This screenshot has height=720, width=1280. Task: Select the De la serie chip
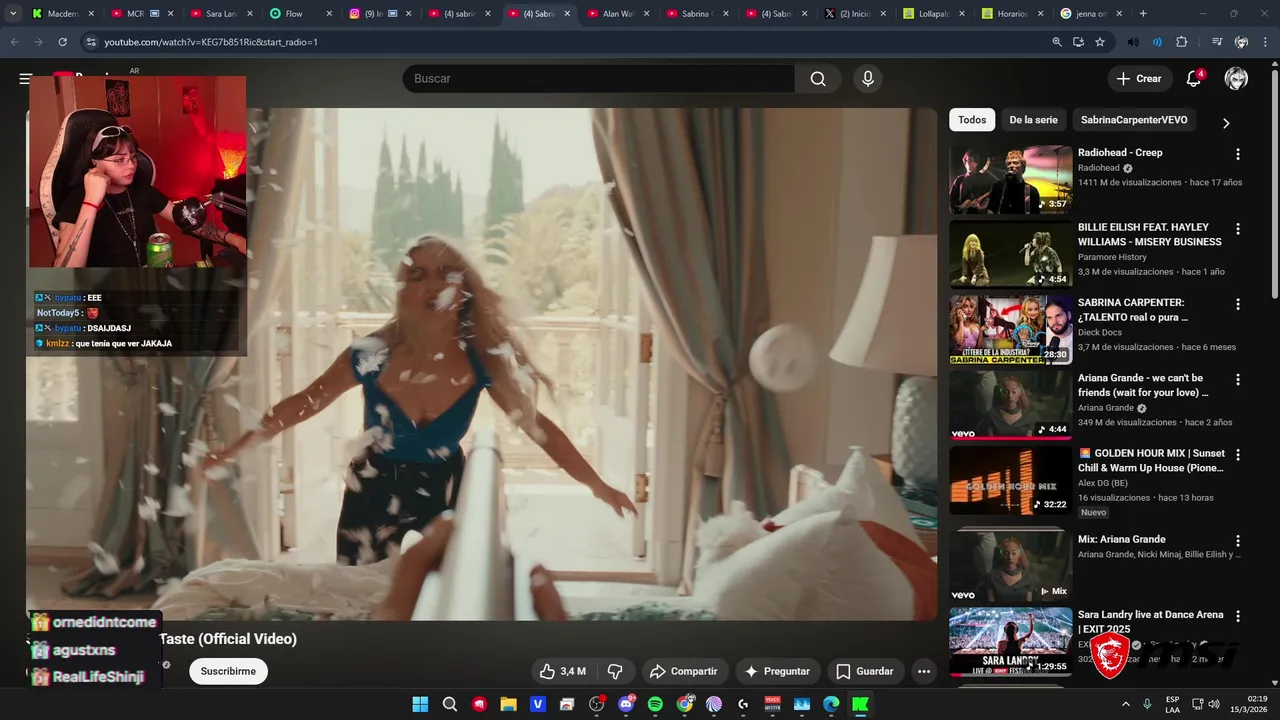pyautogui.click(x=1033, y=120)
